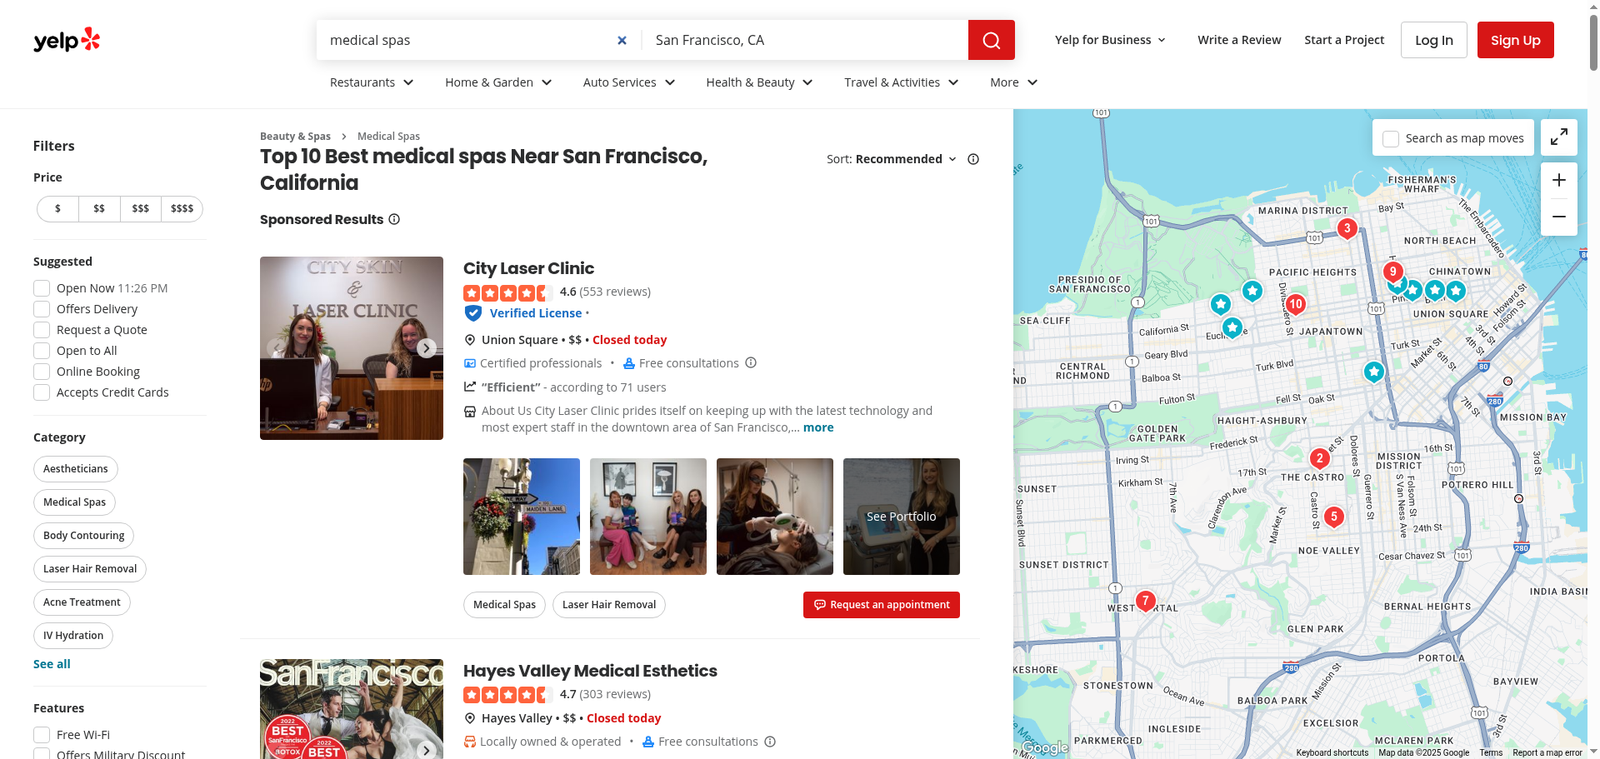The height and width of the screenshot is (759, 1600).
Task: Select the Body Contouring category chip
Action: point(84,536)
